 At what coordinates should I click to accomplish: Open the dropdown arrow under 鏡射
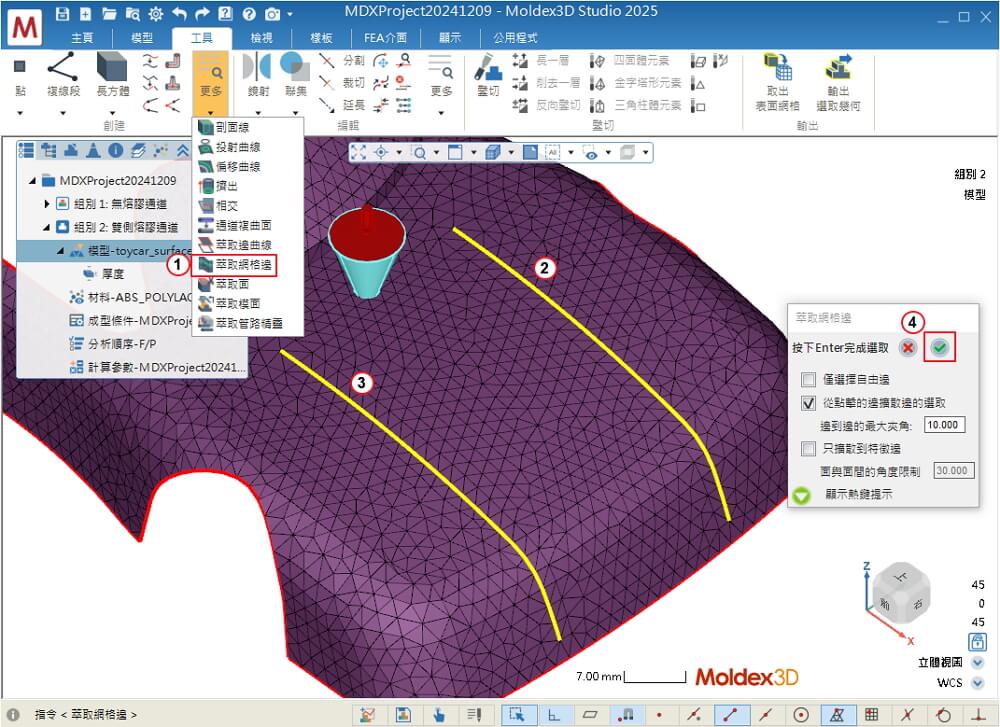258,114
